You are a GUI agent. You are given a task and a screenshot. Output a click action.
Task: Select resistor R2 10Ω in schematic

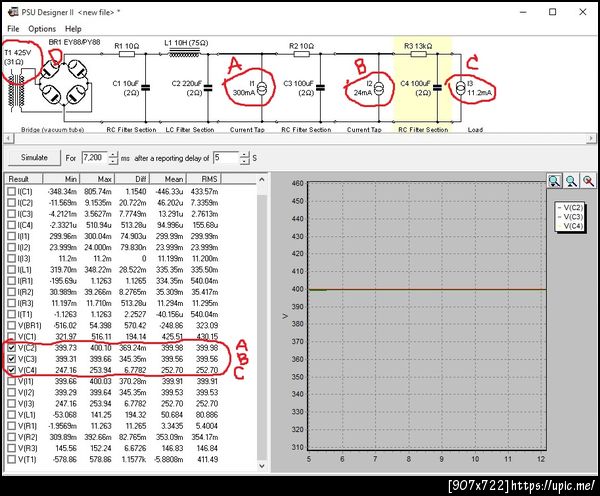[x=301, y=54]
